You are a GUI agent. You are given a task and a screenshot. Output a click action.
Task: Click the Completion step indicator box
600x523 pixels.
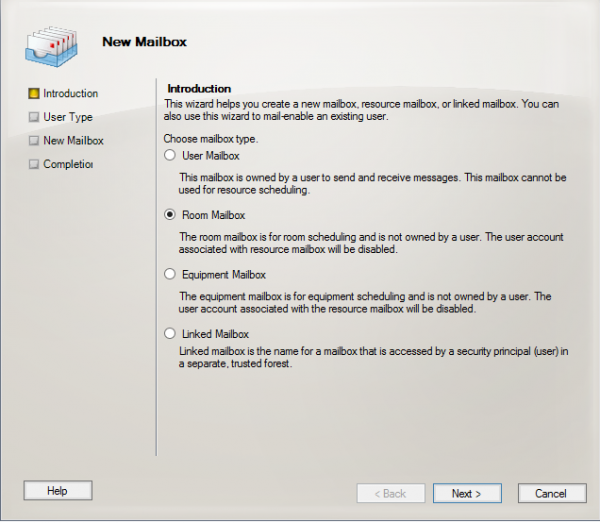click(34, 164)
